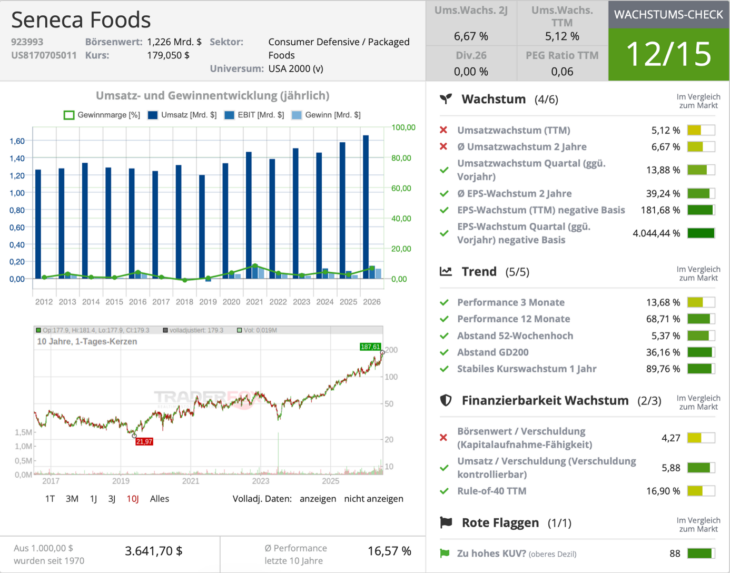The image size is (730, 573).
Task: Click the rating bar for Abstand GD200
Action: (x=701, y=352)
